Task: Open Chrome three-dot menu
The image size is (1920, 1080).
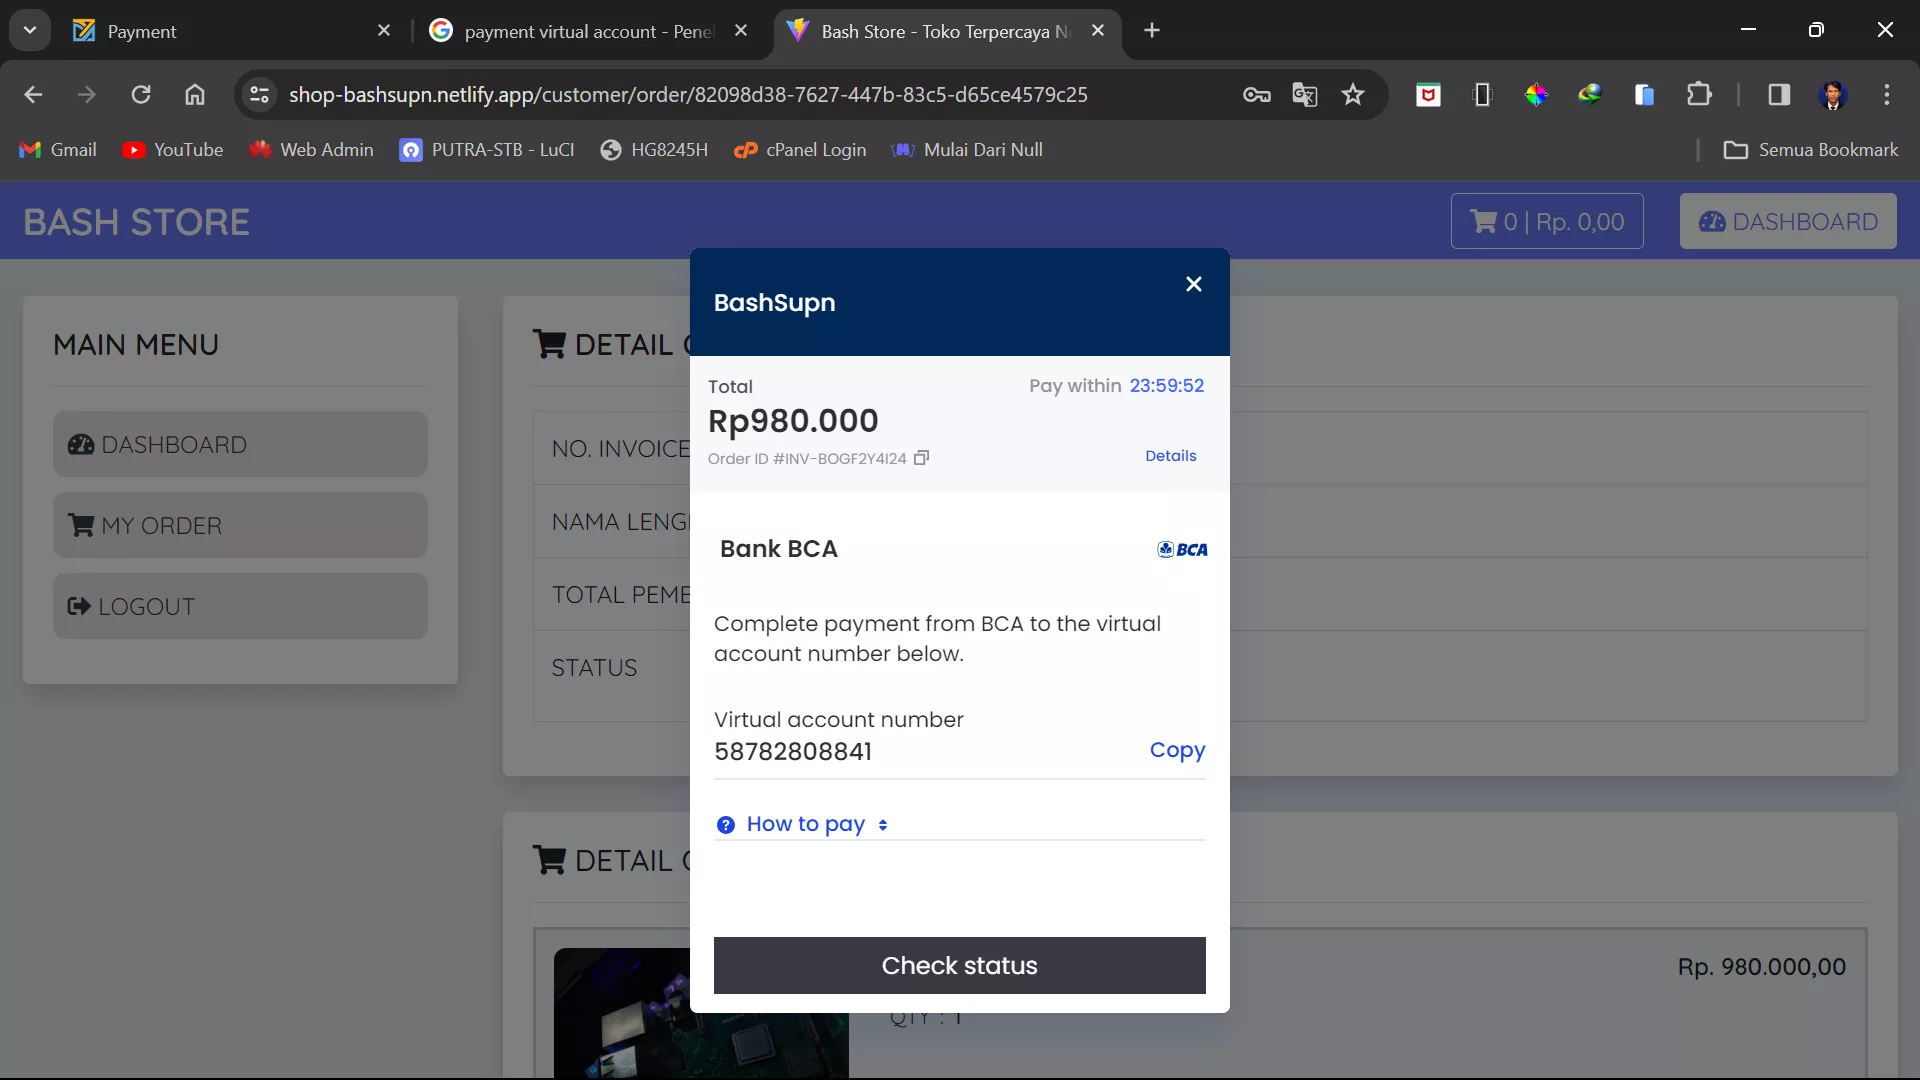Action: tap(1887, 95)
